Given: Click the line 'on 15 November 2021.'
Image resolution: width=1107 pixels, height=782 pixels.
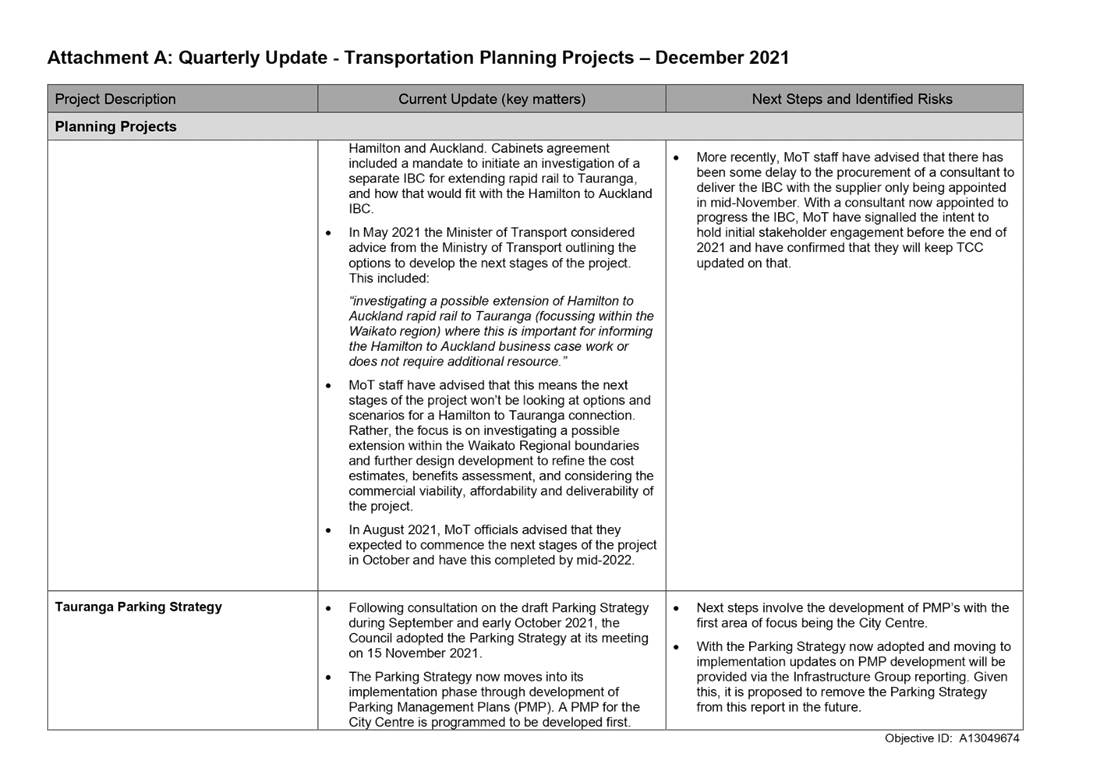Looking at the screenshot, I should [x=416, y=654].
